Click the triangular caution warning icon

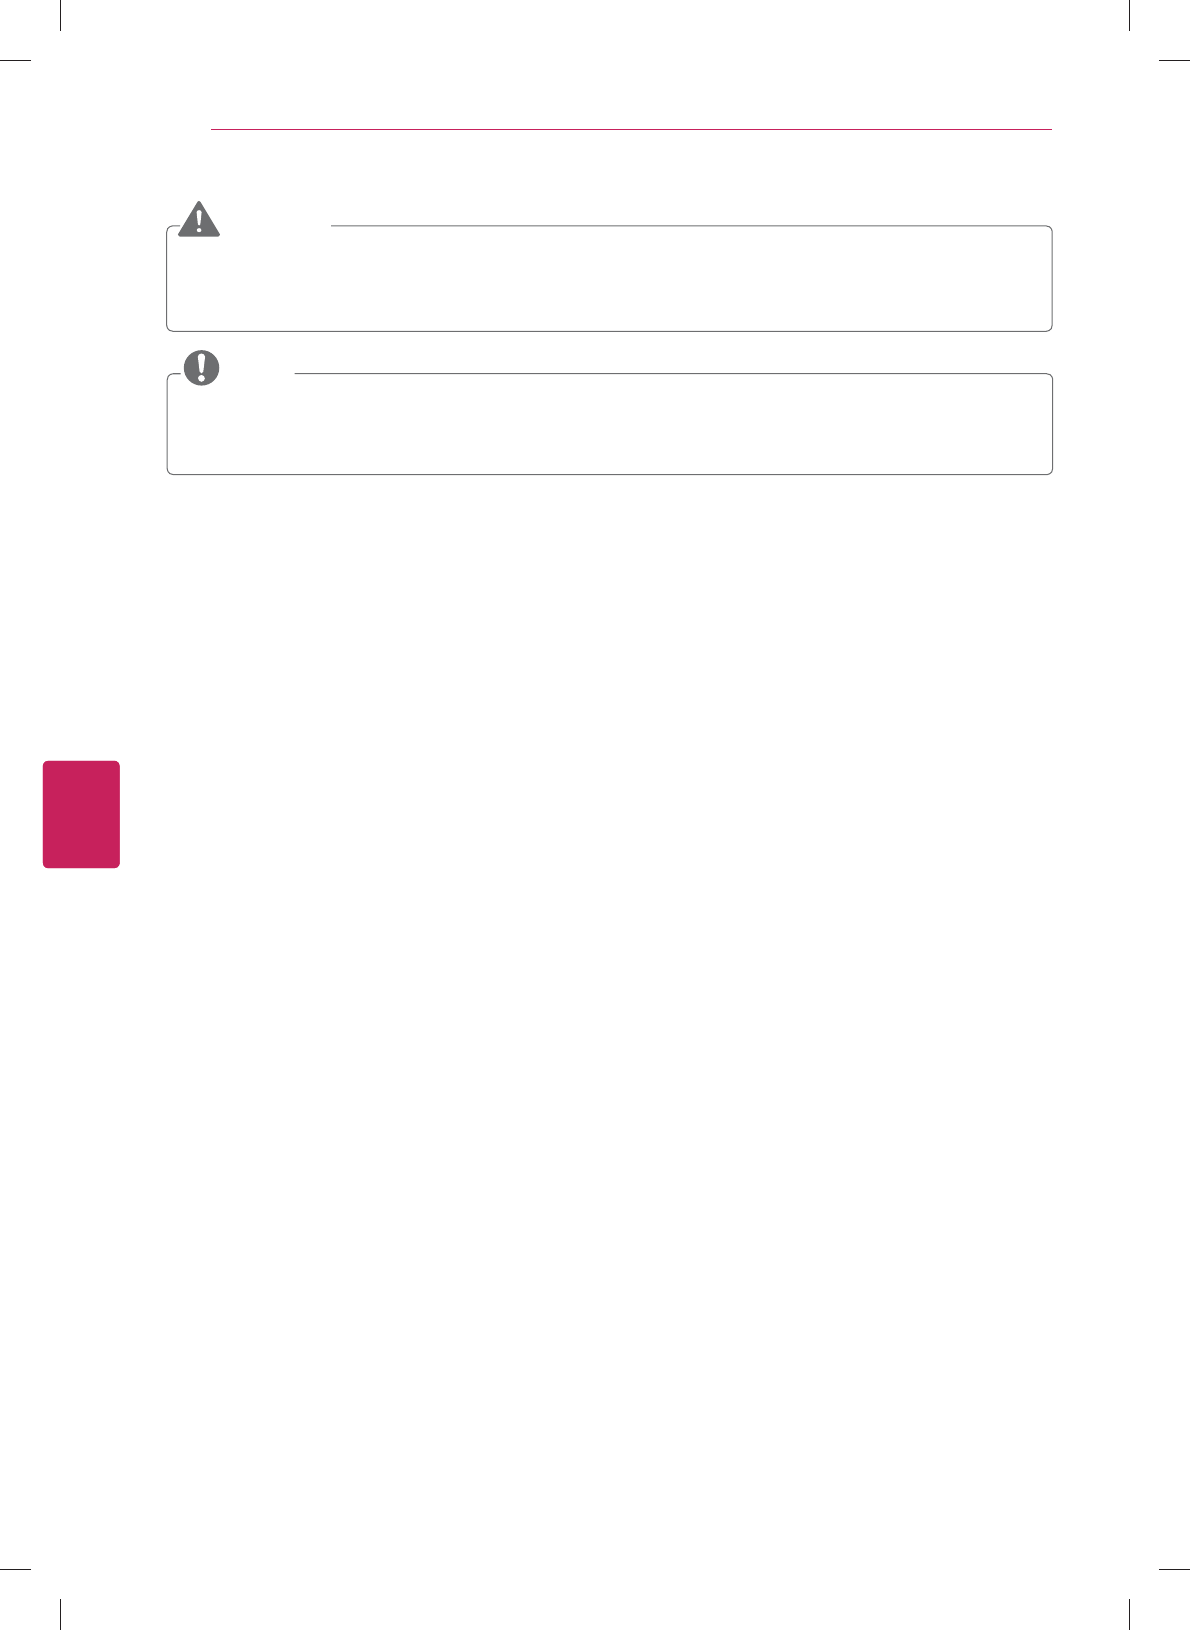click(199, 219)
